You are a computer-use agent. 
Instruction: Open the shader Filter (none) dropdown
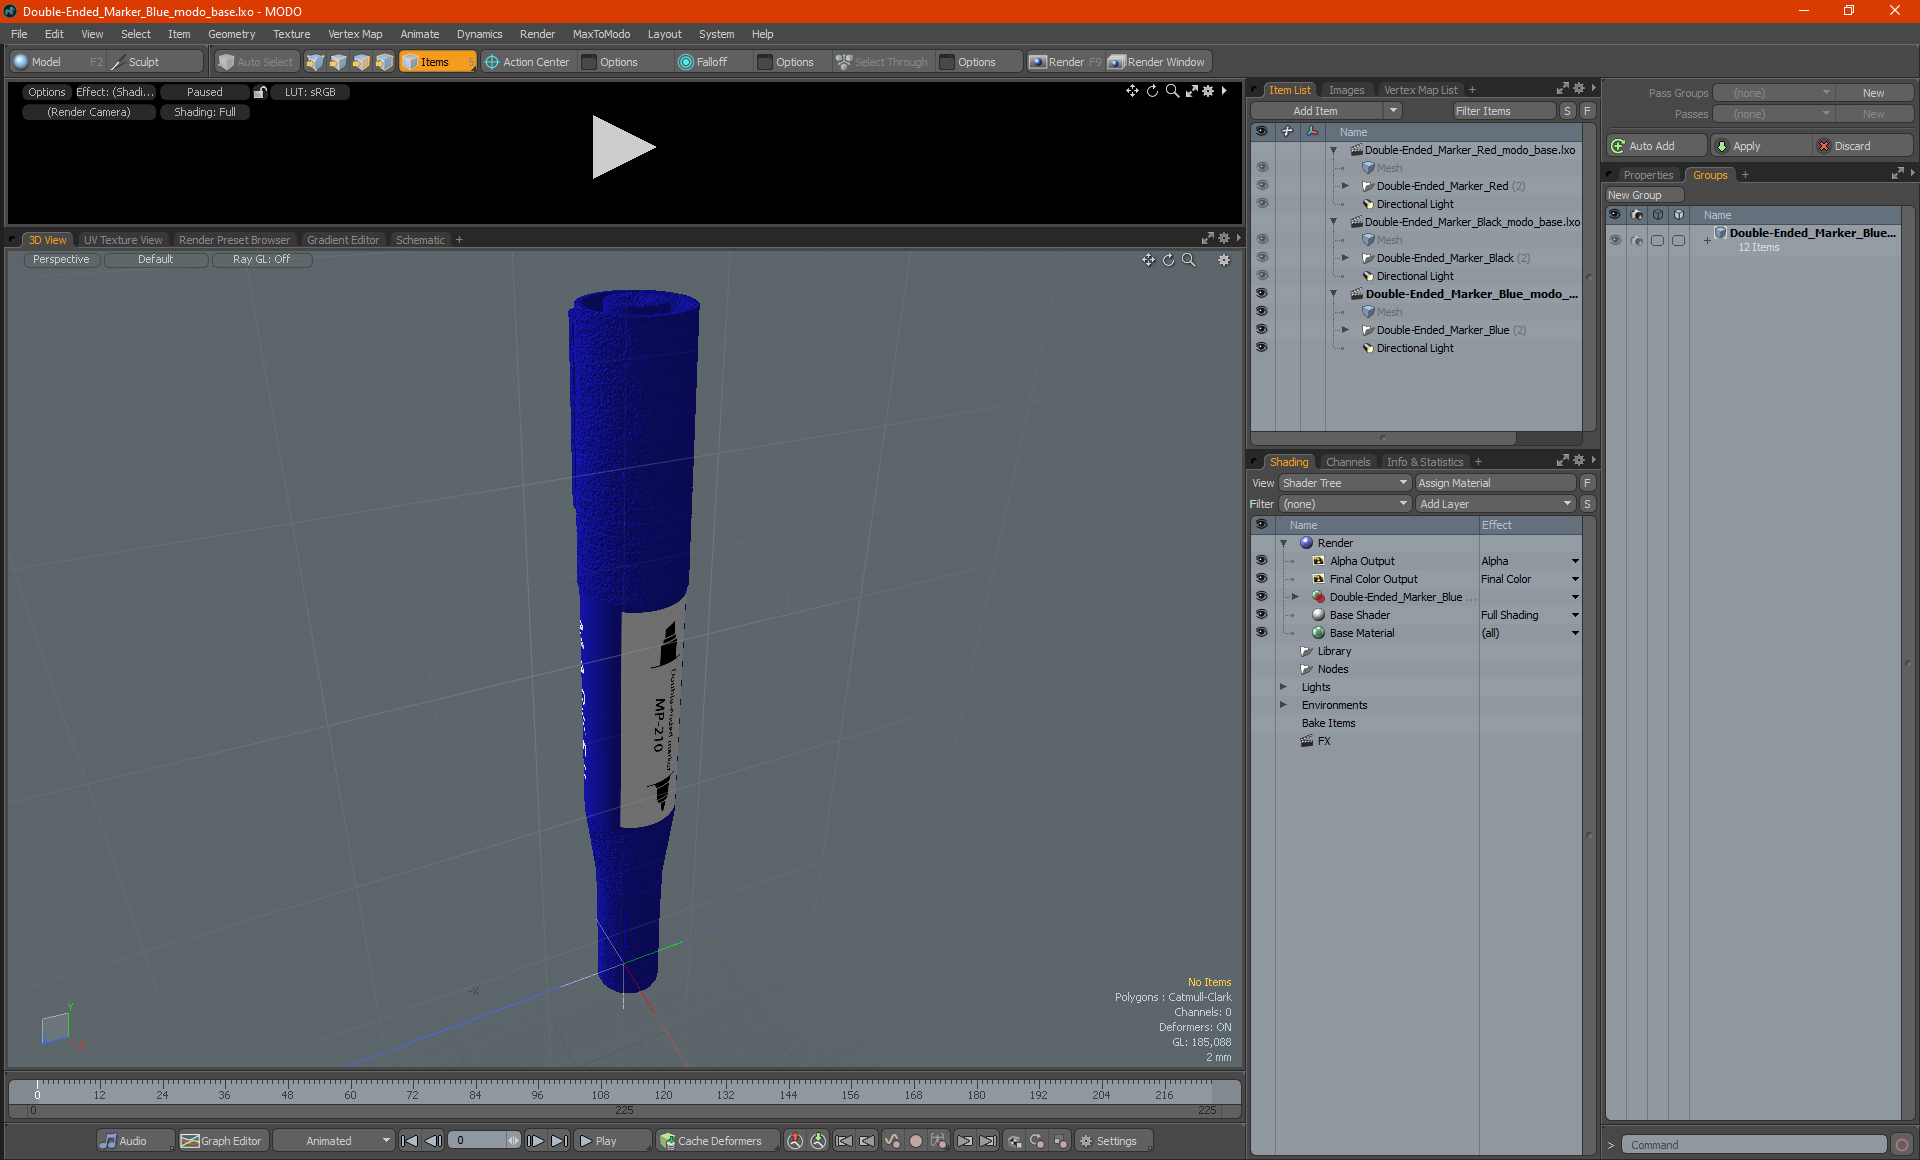click(1344, 504)
